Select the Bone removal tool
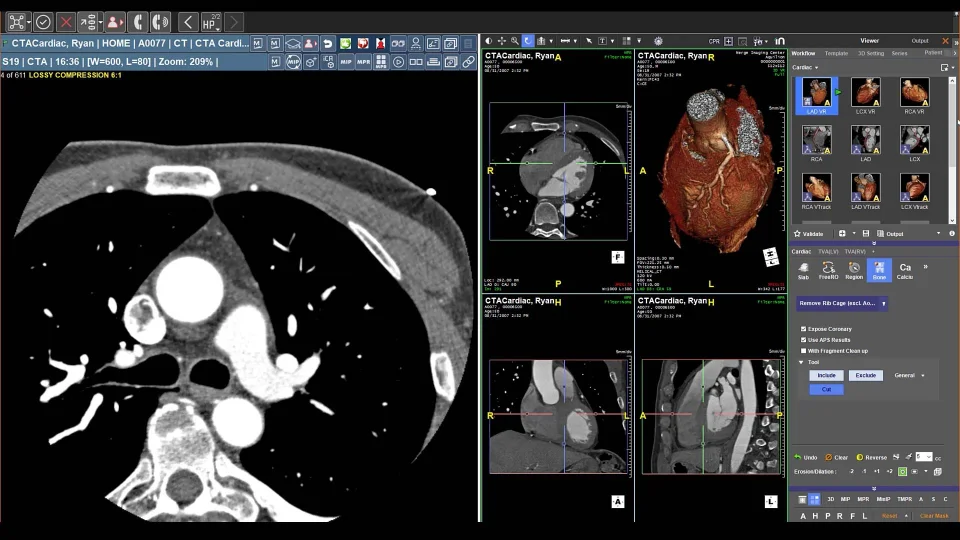This screenshot has width=960, height=540. coord(879,270)
